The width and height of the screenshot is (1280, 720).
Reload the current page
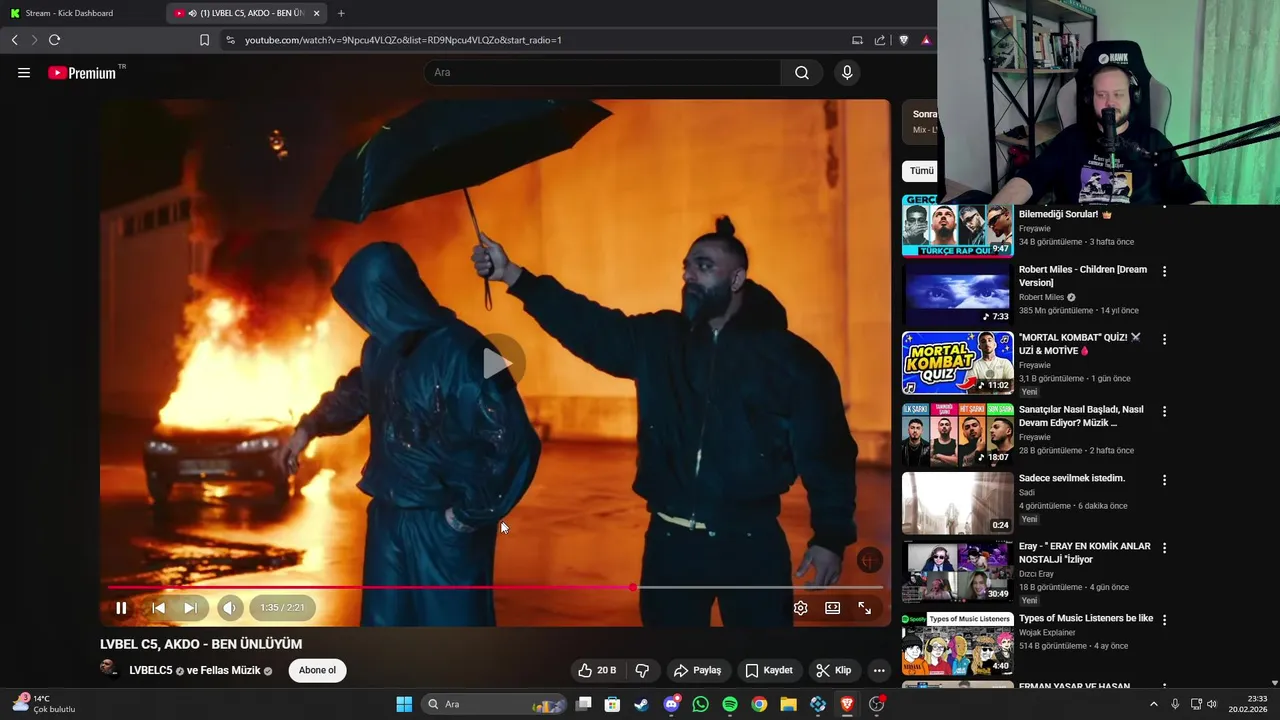pyautogui.click(x=55, y=40)
